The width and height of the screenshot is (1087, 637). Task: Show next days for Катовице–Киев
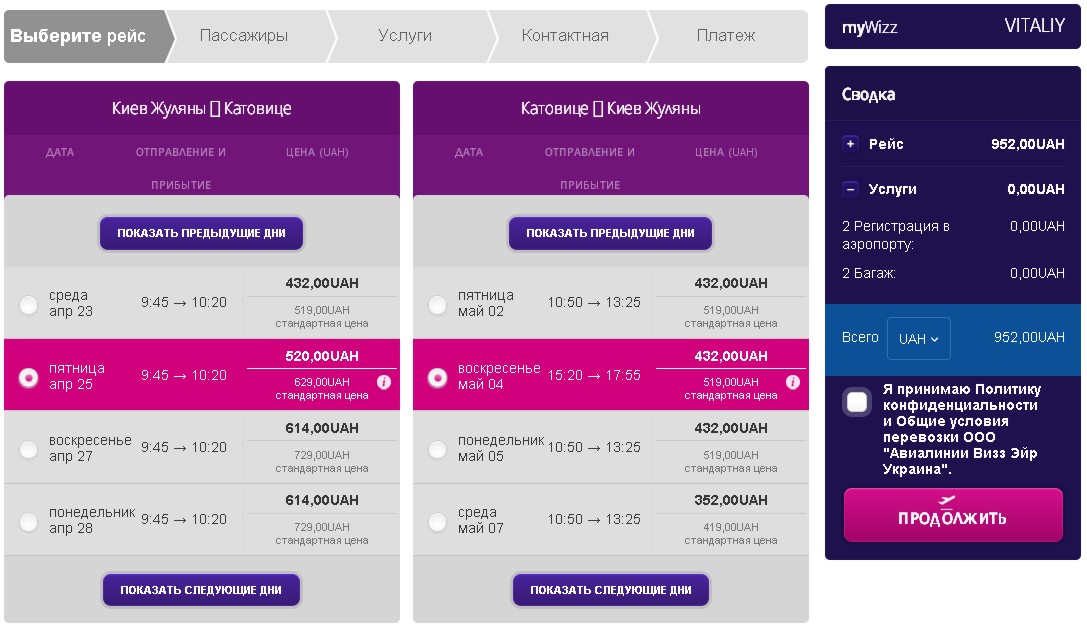tap(611, 590)
